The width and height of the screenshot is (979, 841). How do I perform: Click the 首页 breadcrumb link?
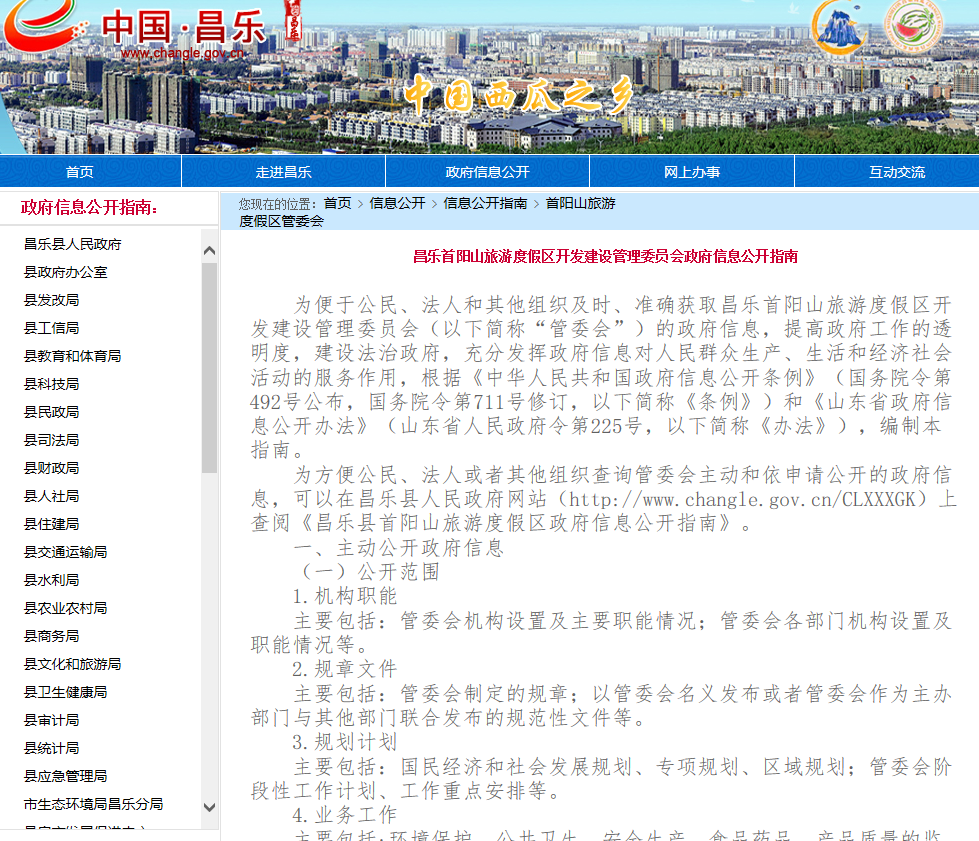tap(337, 203)
